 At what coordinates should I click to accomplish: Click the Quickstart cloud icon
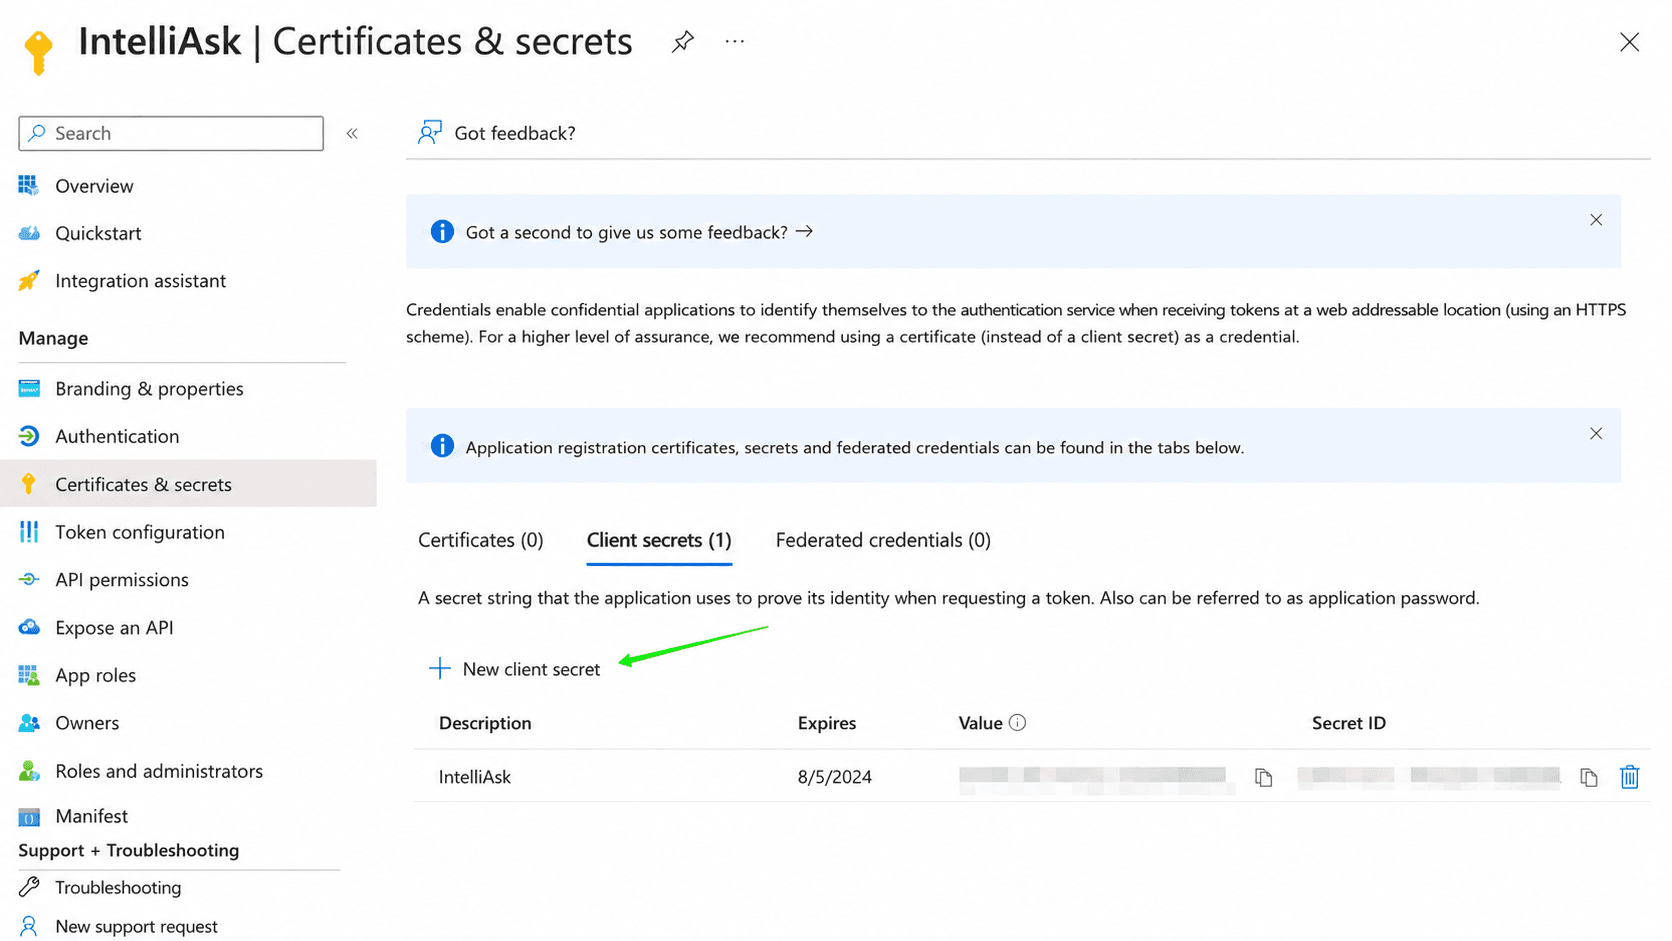click(29, 233)
